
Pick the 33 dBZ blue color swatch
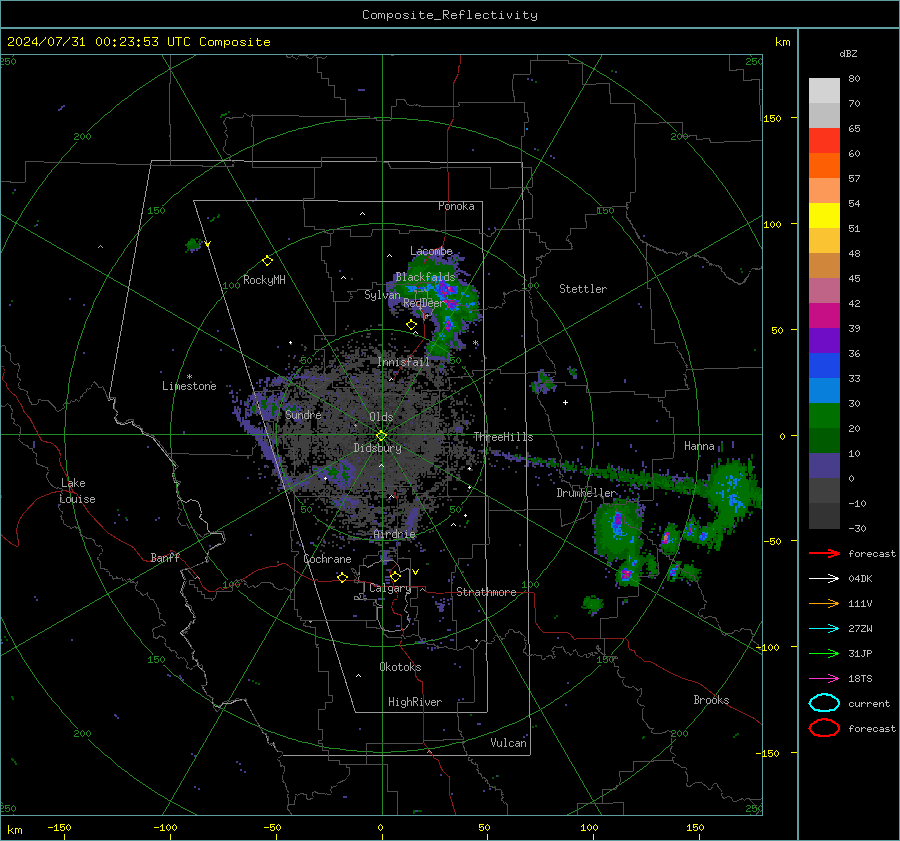pos(824,365)
